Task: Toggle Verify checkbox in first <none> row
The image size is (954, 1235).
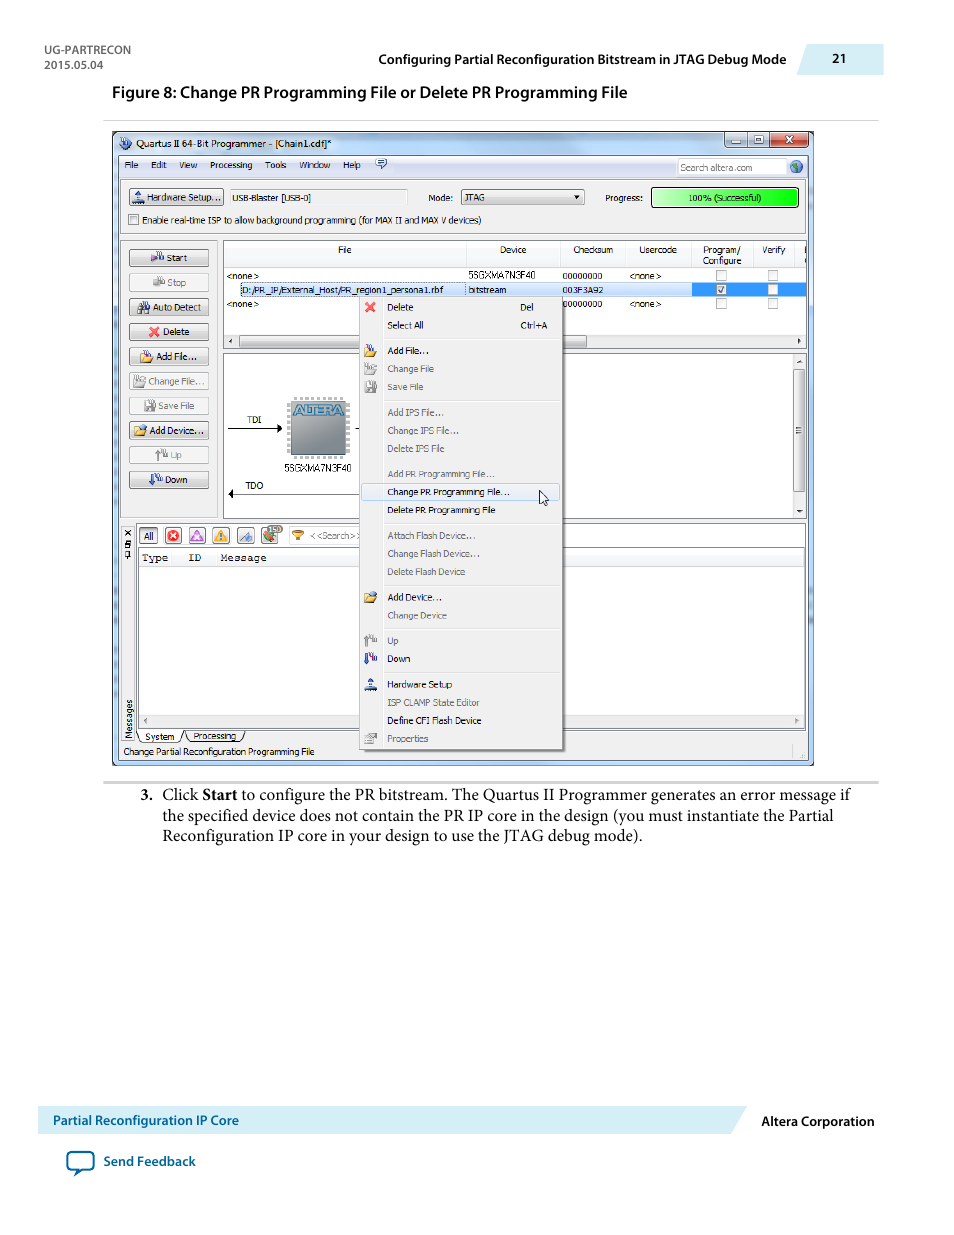Action: [x=773, y=276]
